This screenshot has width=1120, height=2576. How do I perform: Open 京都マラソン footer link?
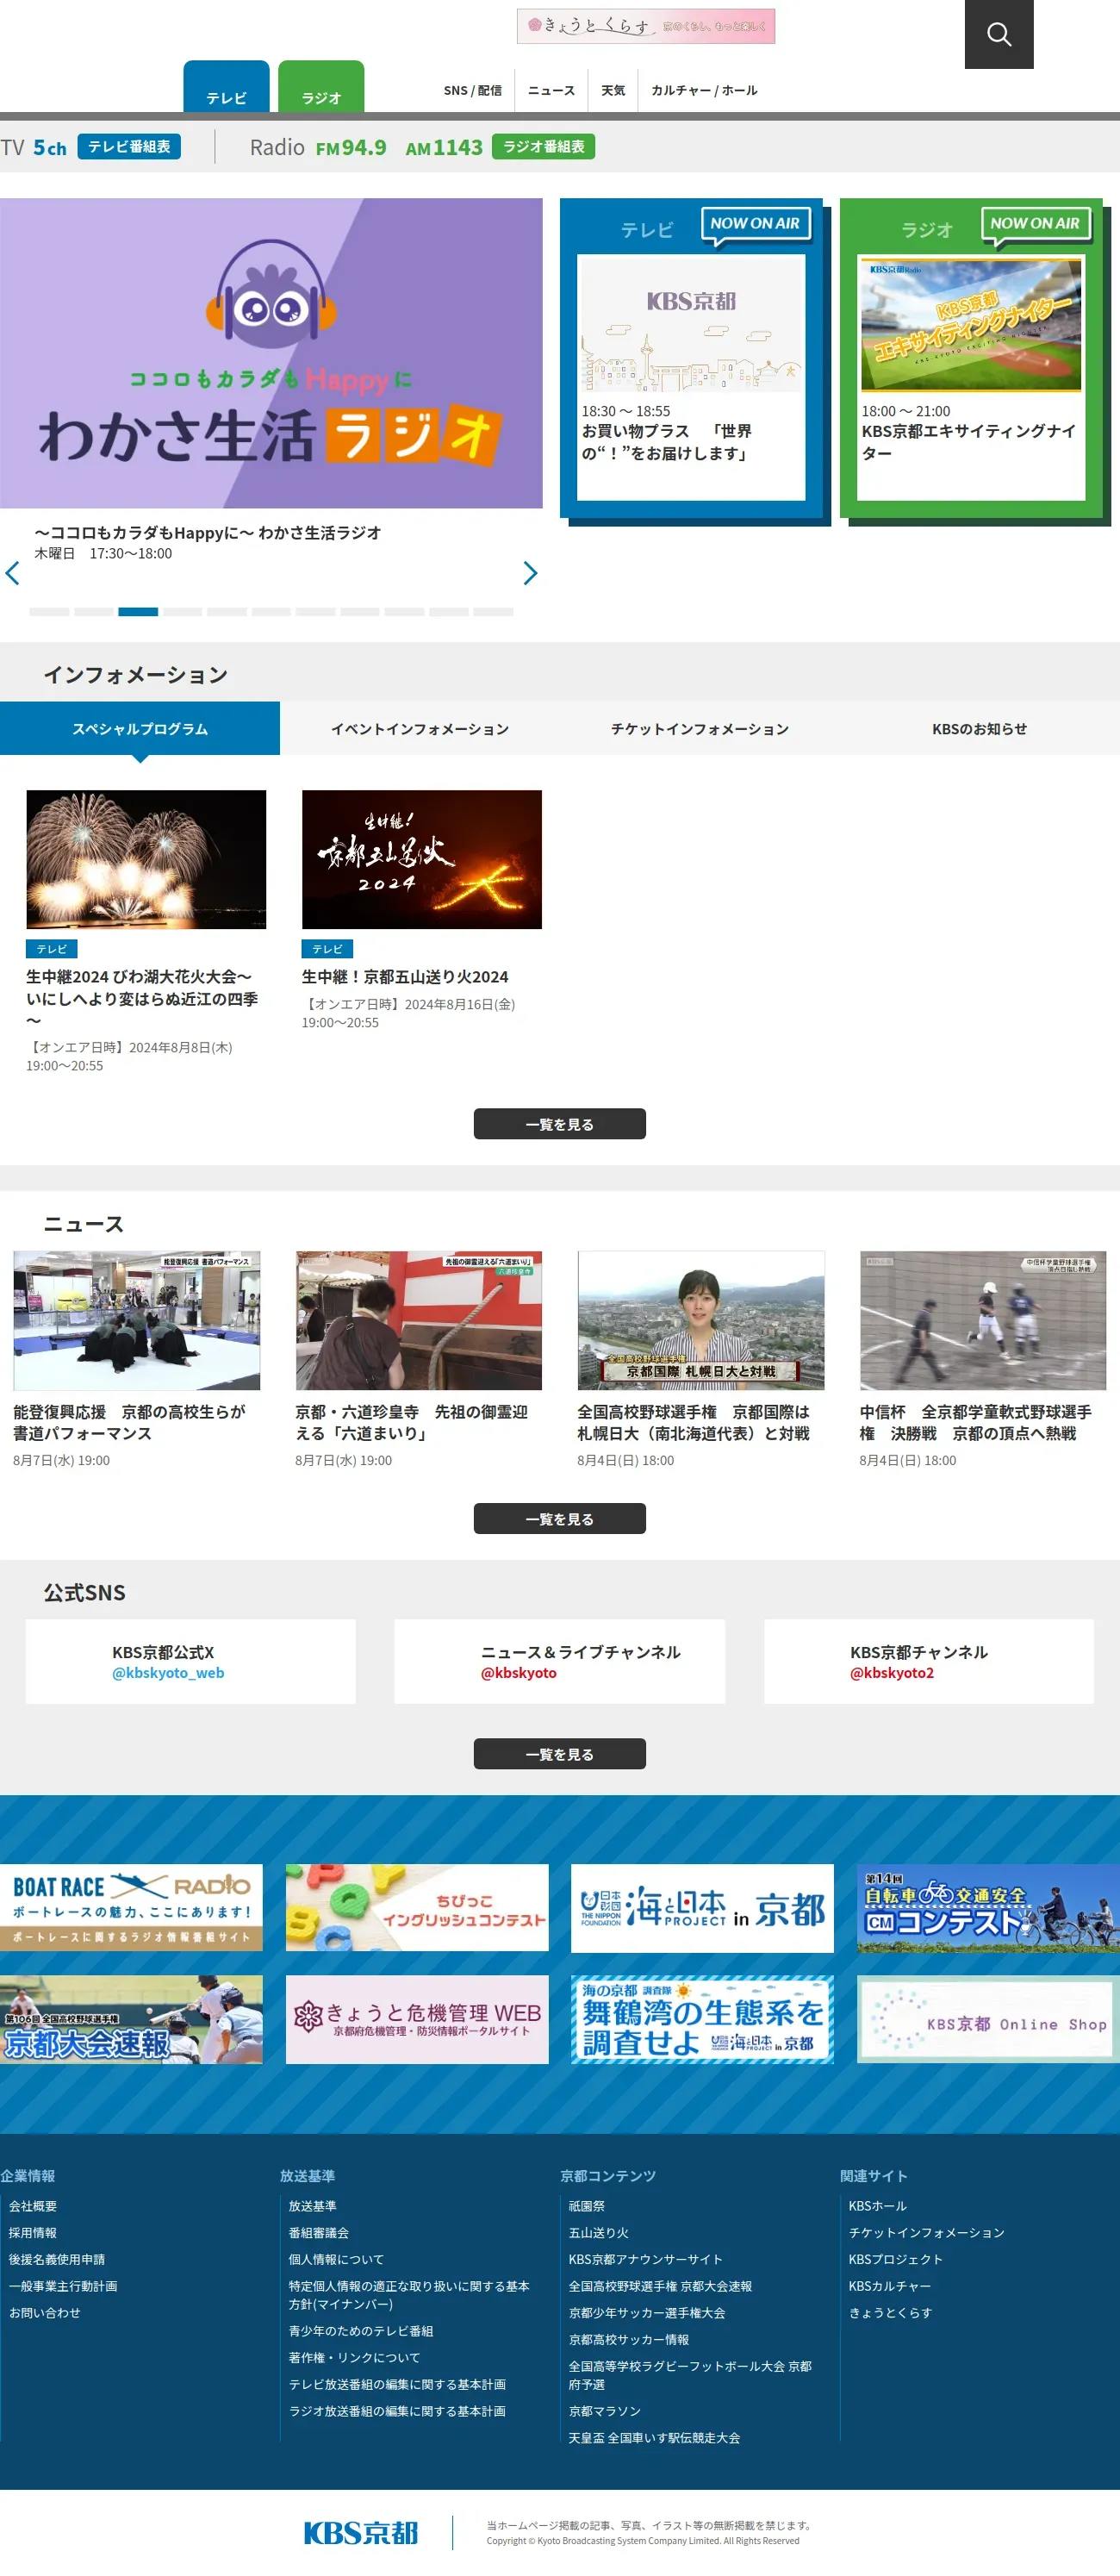click(x=605, y=2412)
